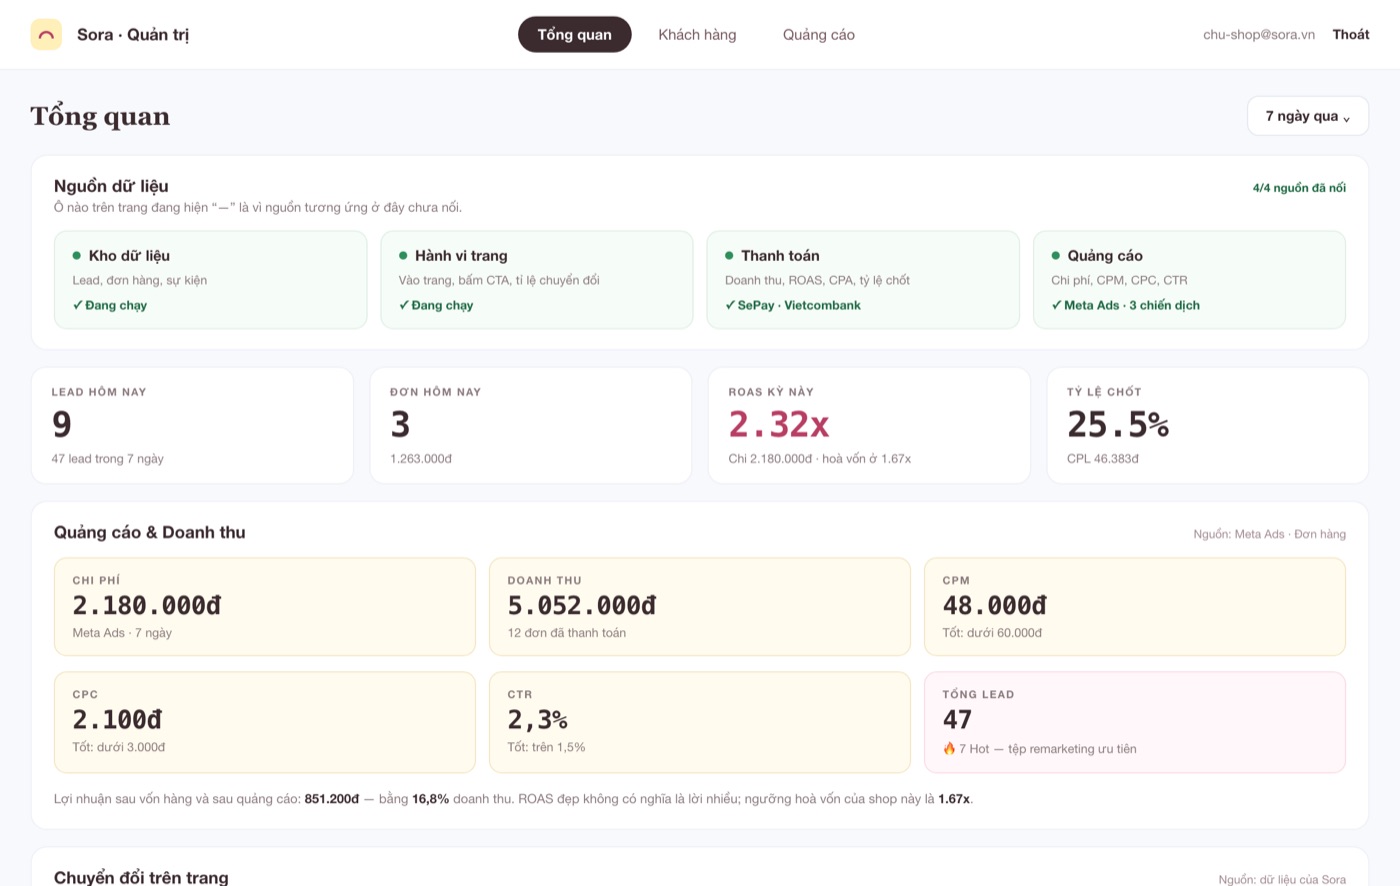
Task: Click the Nguồn dữ liệu section heading
Action: [x=111, y=186]
